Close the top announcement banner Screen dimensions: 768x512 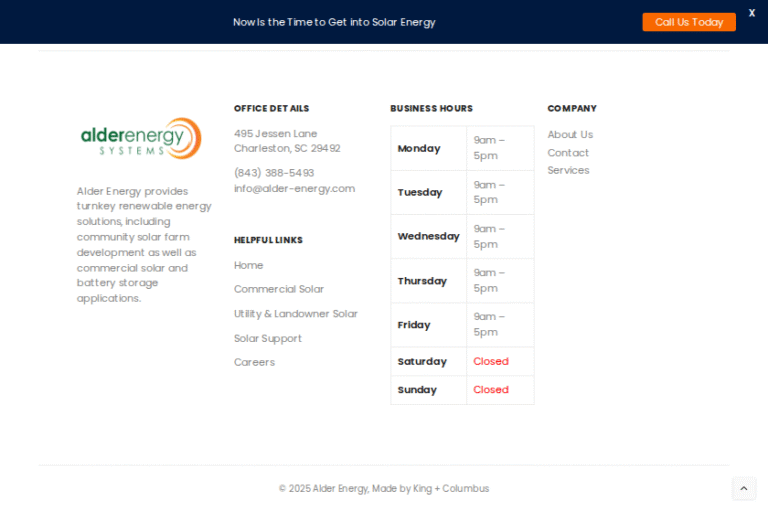[751, 13]
